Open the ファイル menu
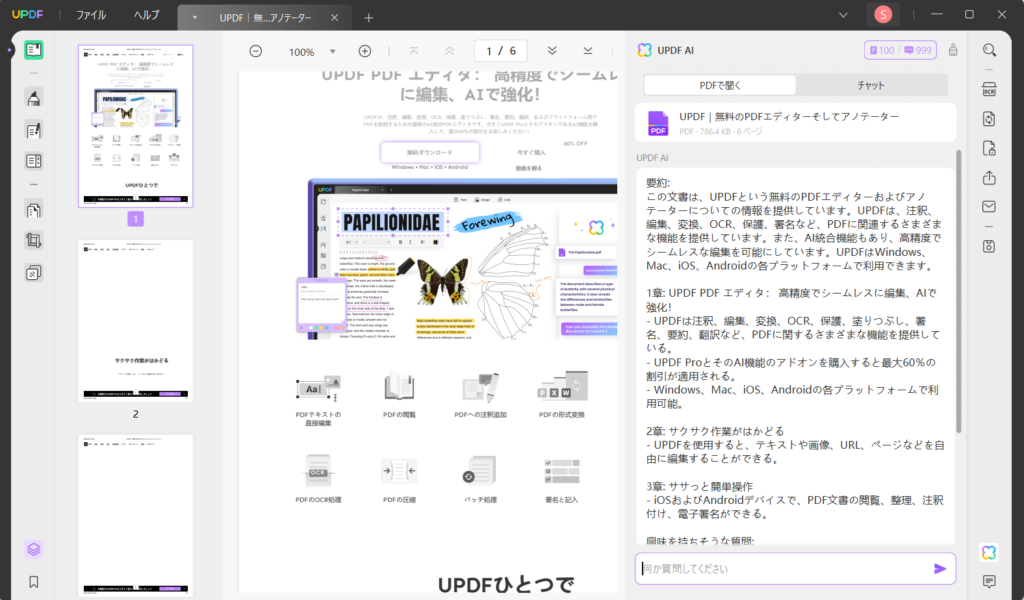The image size is (1024, 600). click(91, 15)
